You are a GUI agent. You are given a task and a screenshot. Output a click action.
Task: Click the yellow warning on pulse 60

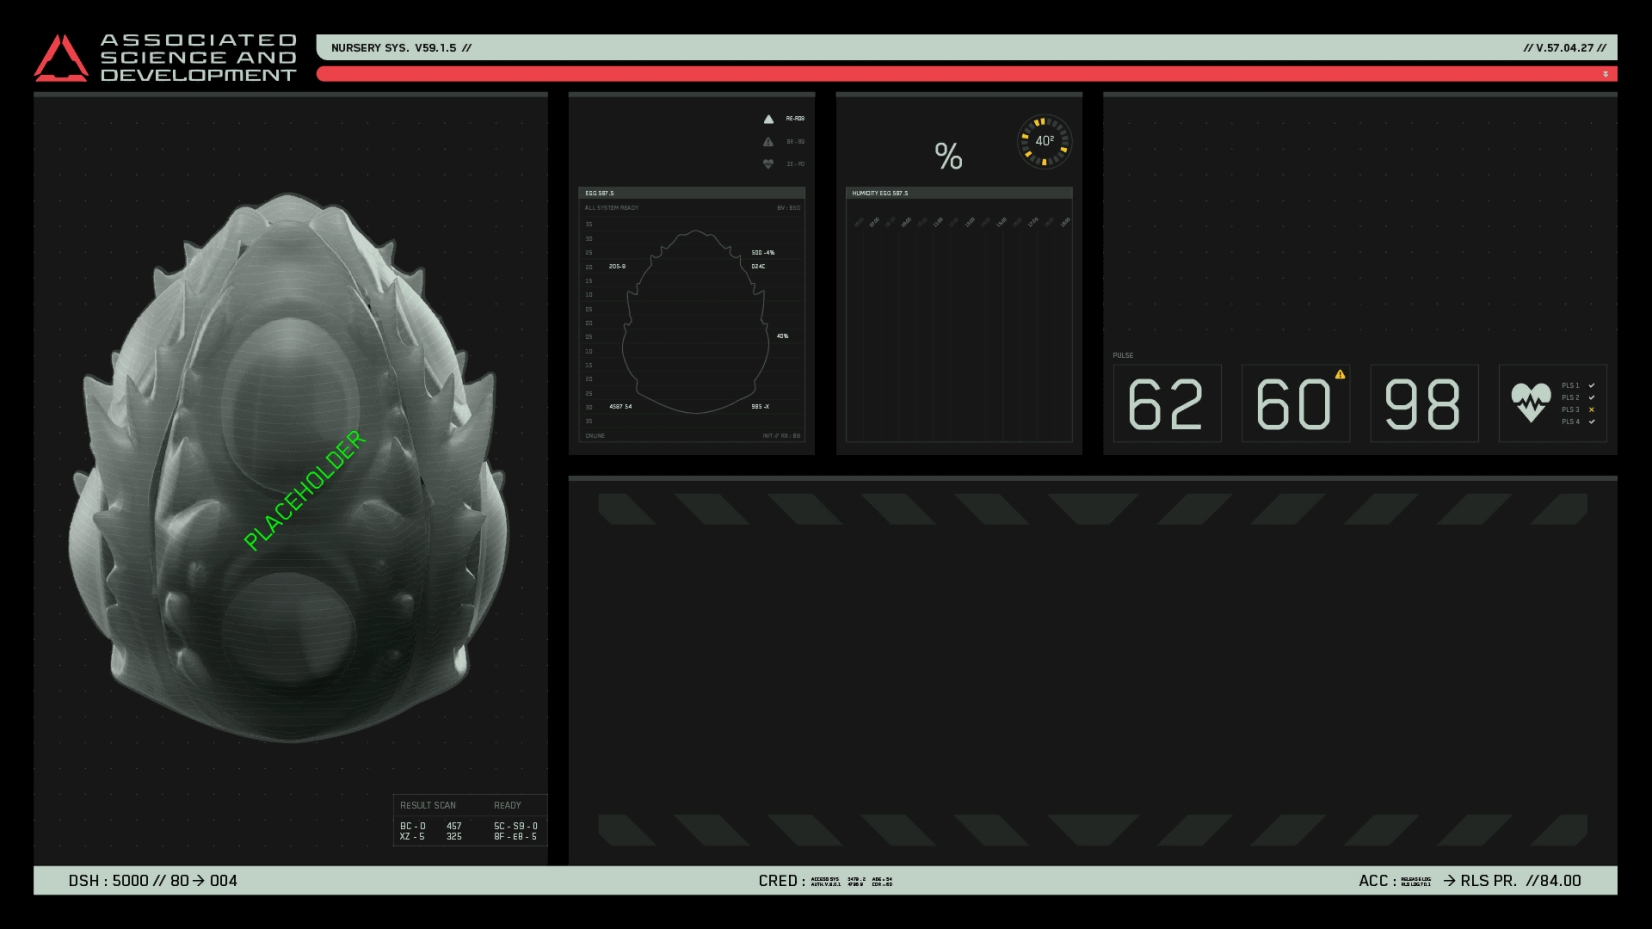1340,375
